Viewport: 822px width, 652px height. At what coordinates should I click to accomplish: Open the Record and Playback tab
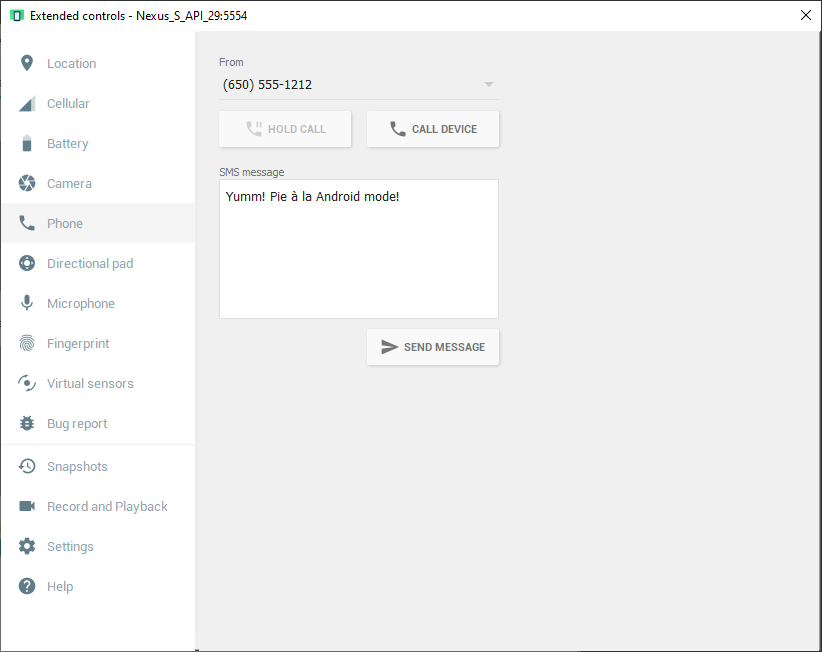click(x=107, y=507)
